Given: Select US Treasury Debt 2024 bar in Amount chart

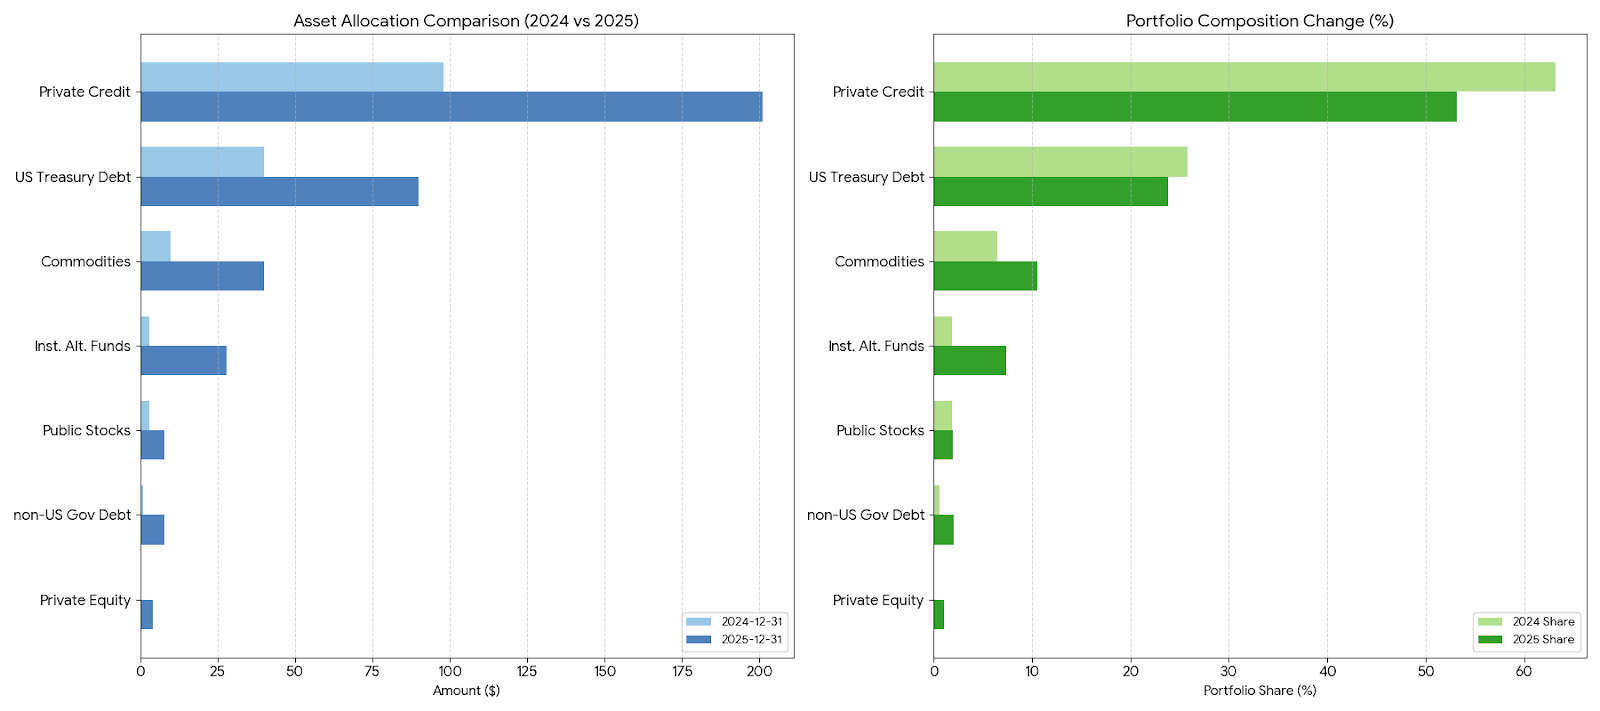Looking at the screenshot, I should point(202,162).
